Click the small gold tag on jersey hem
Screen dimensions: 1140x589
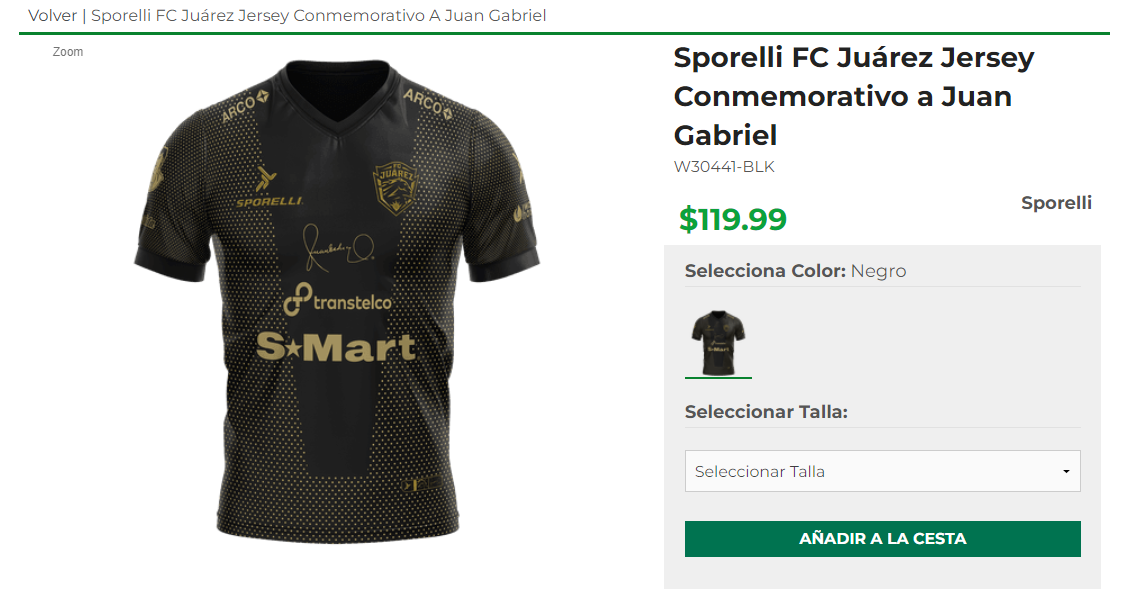[x=421, y=484]
